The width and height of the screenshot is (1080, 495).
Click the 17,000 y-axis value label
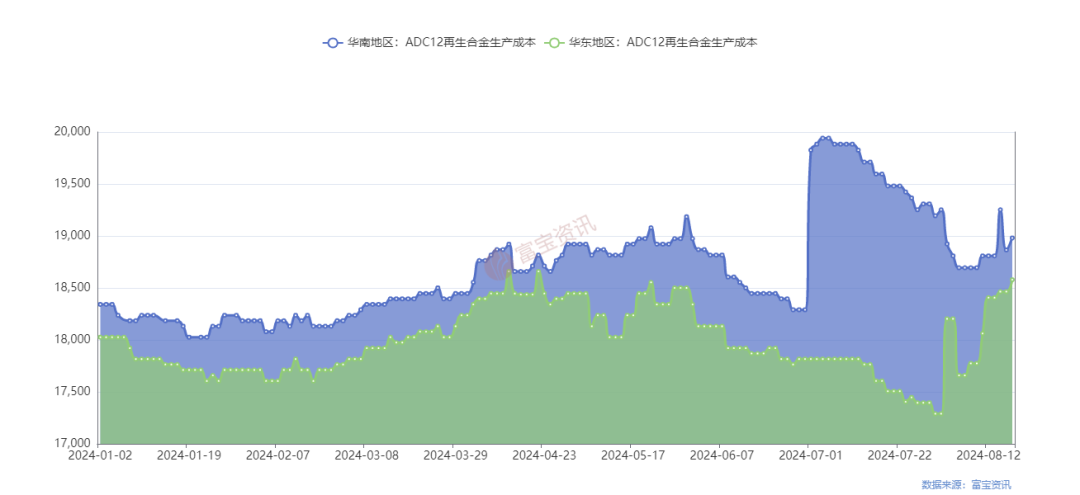coord(72,443)
